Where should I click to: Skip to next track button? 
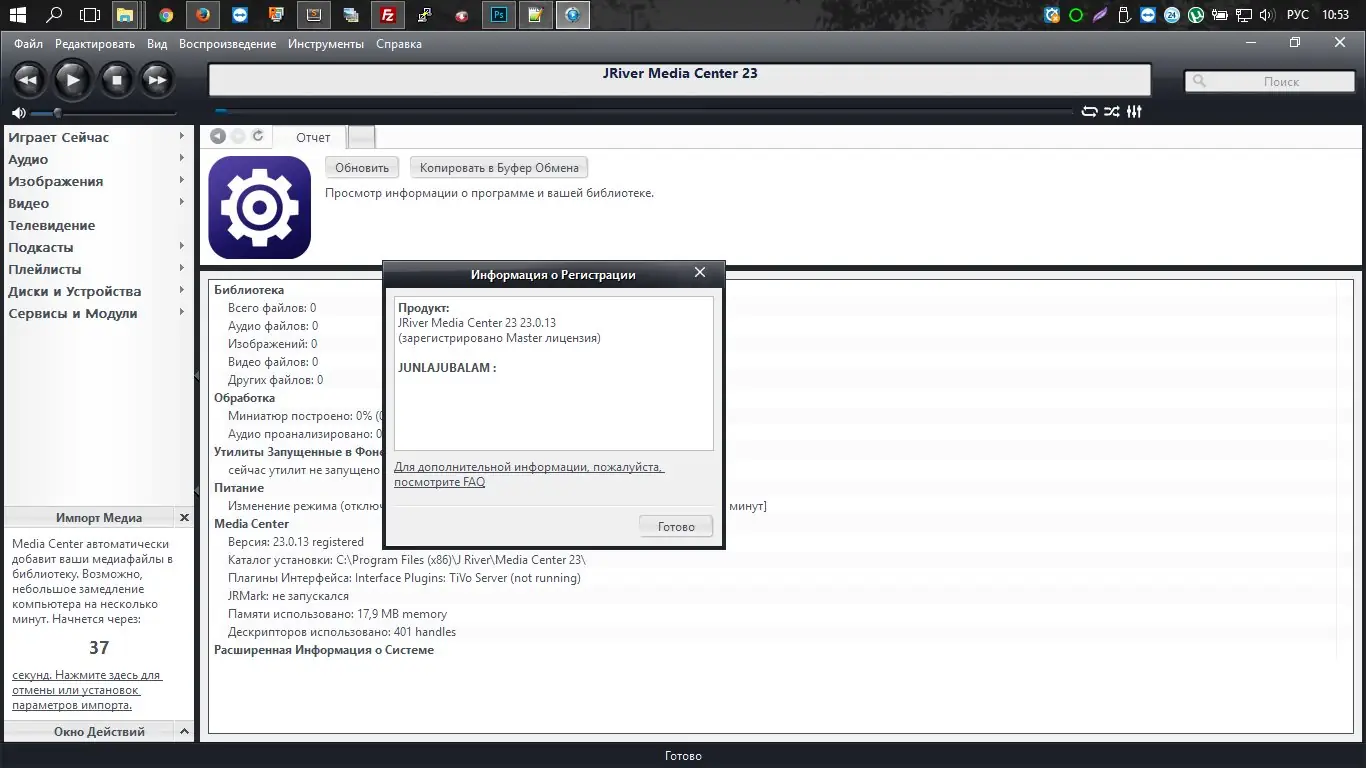click(157, 80)
